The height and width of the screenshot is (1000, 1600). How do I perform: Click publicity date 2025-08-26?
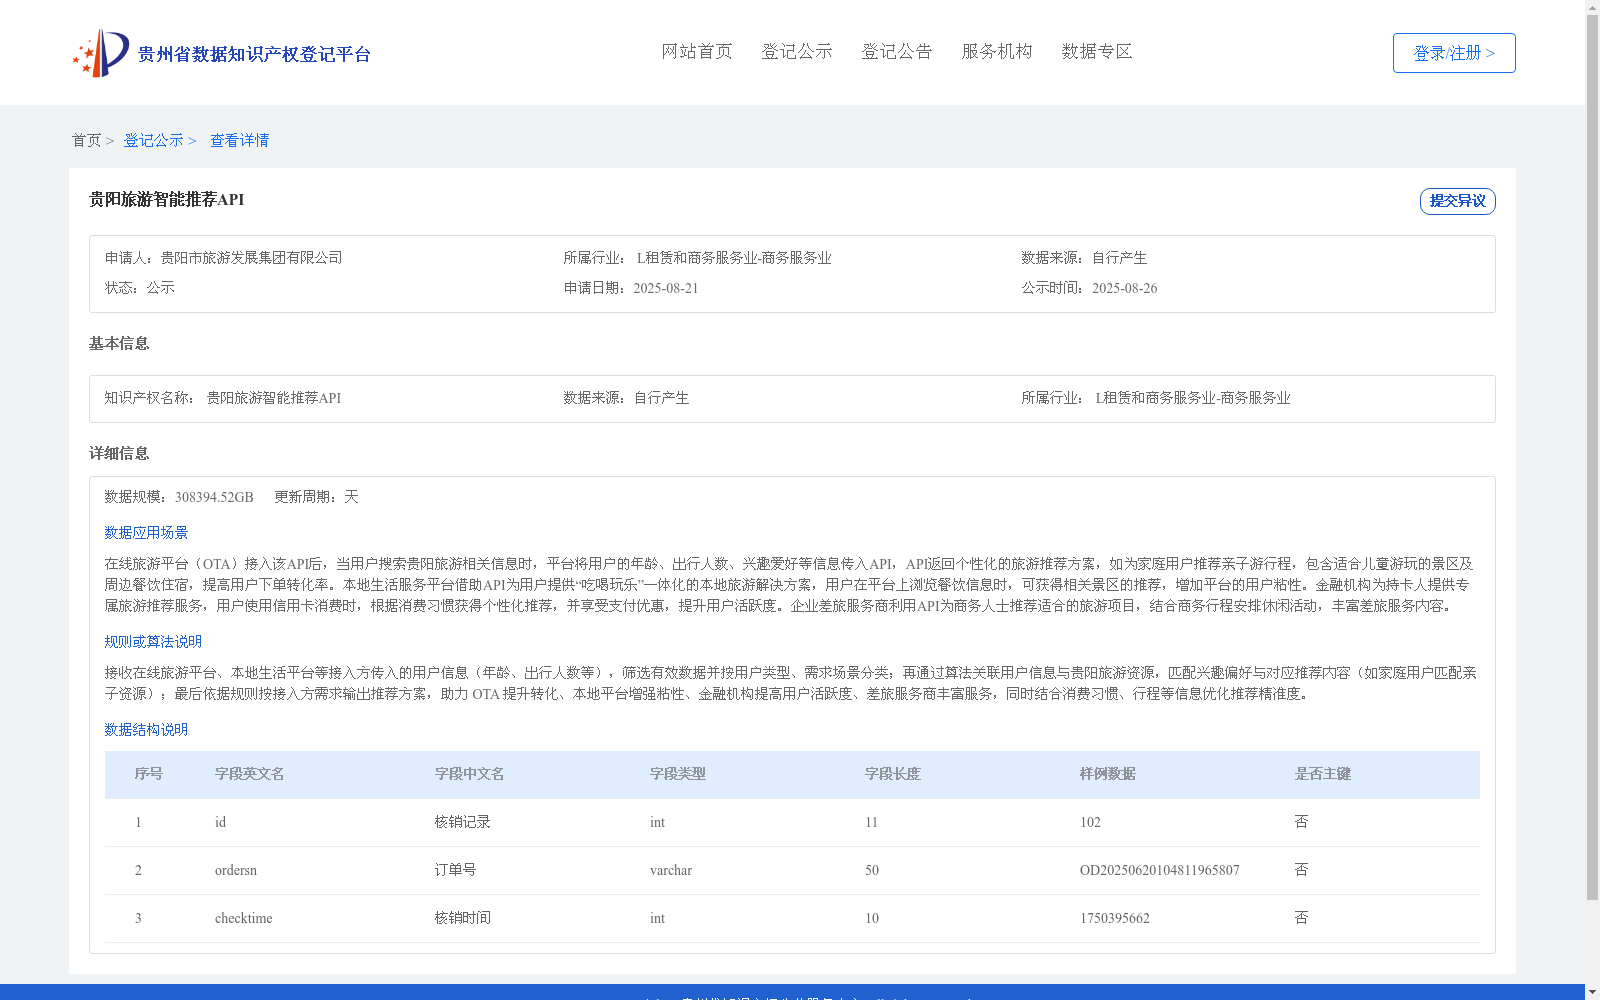click(1124, 288)
